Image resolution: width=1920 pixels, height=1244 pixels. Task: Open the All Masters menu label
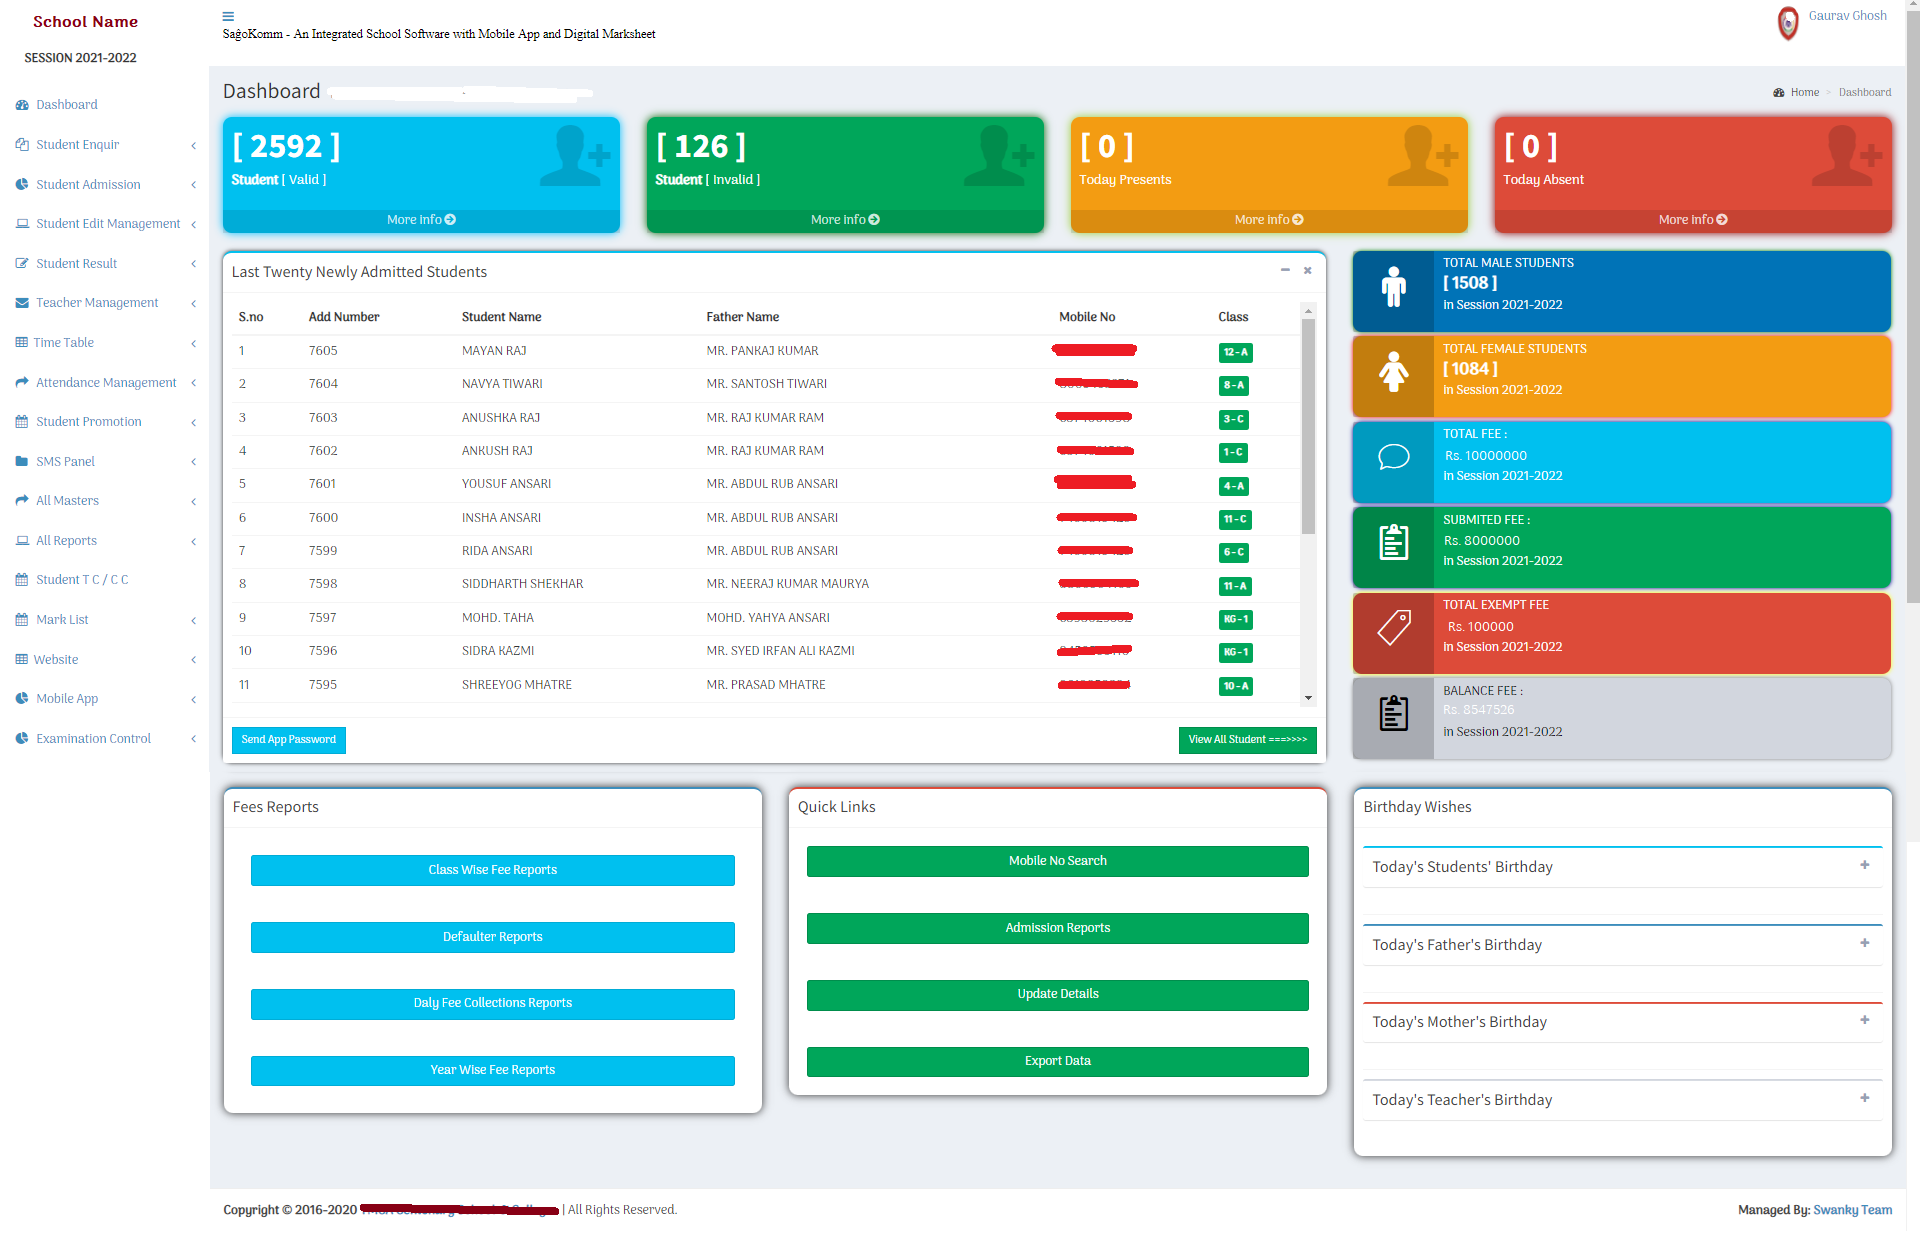click(x=67, y=501)
